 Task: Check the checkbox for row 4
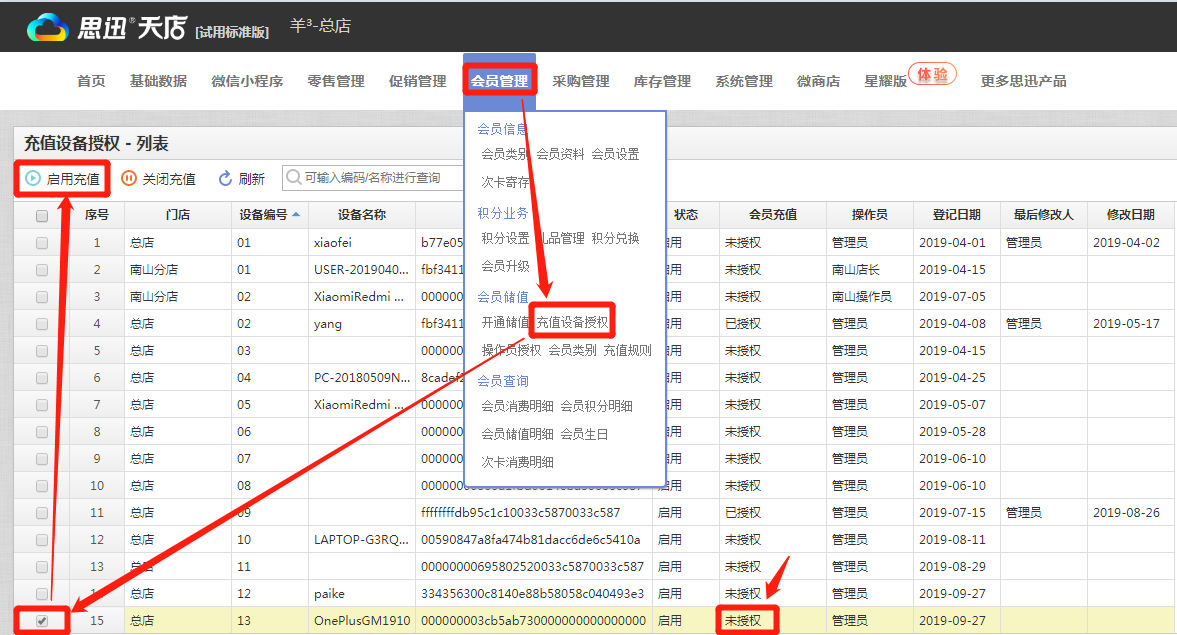pos(42,324)
